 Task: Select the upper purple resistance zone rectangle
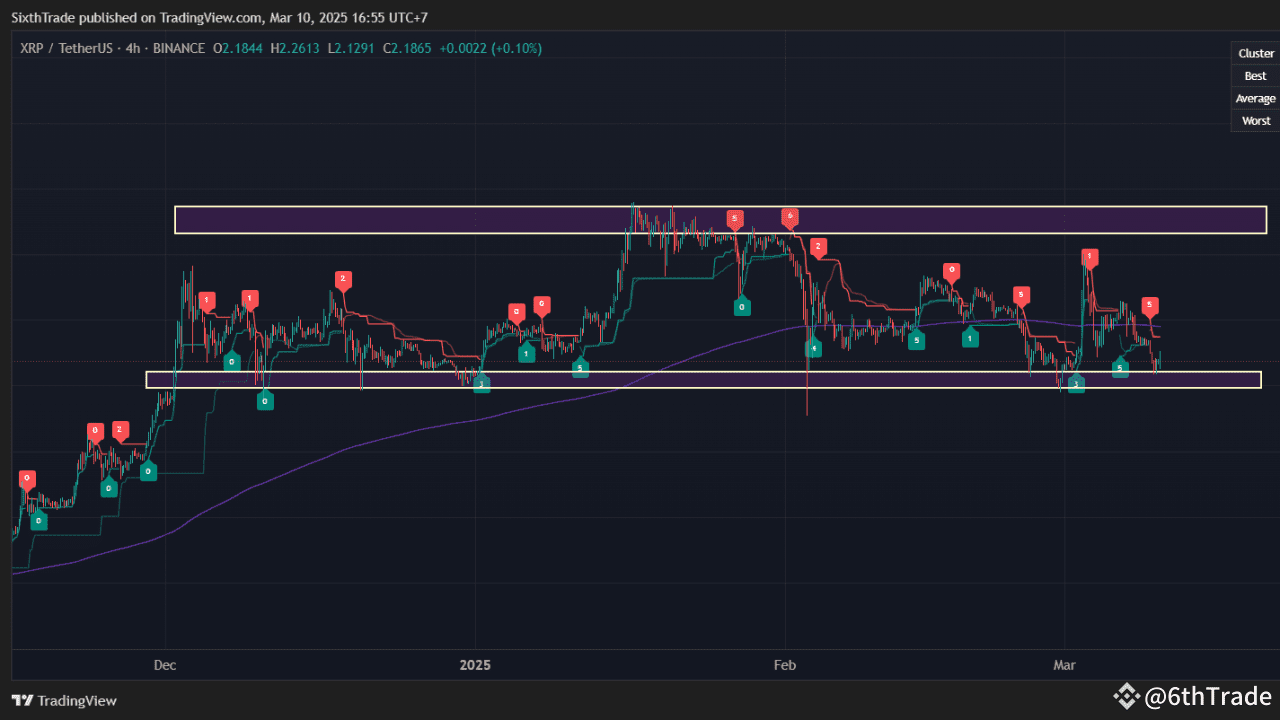point(720,220)
